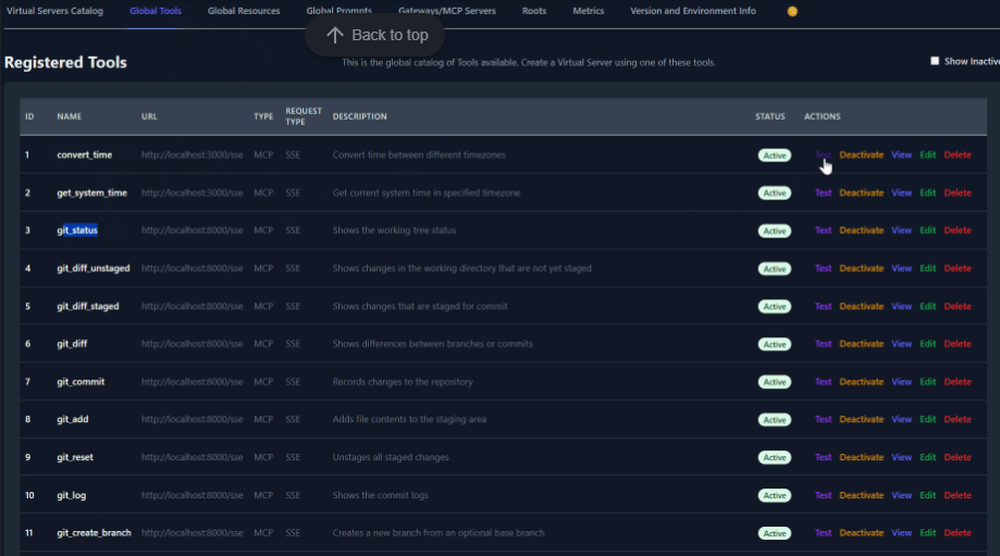Viewport: 1000px width, 556px height.
Task: Click the git_diff_unstaged tool name
Action: [93, 268]
